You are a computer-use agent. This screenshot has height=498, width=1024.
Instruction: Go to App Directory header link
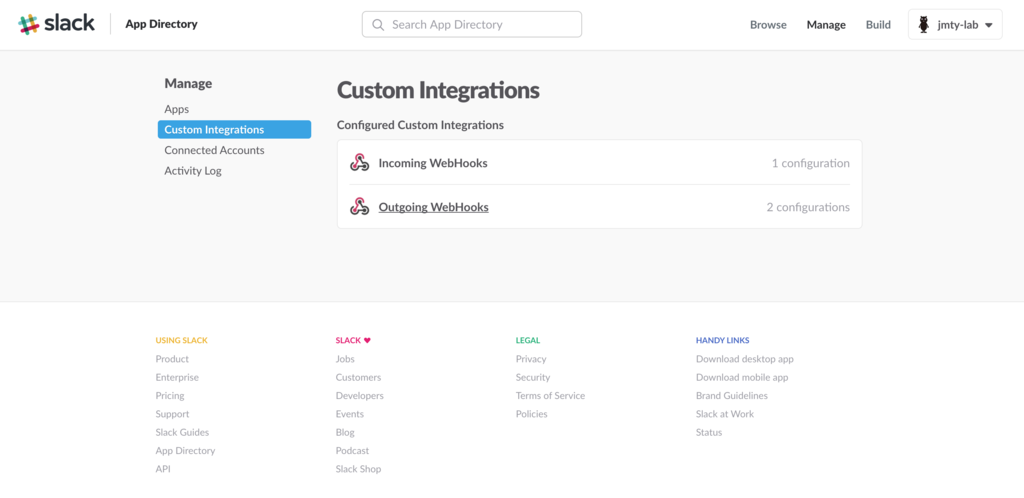(x=161, y=24)
